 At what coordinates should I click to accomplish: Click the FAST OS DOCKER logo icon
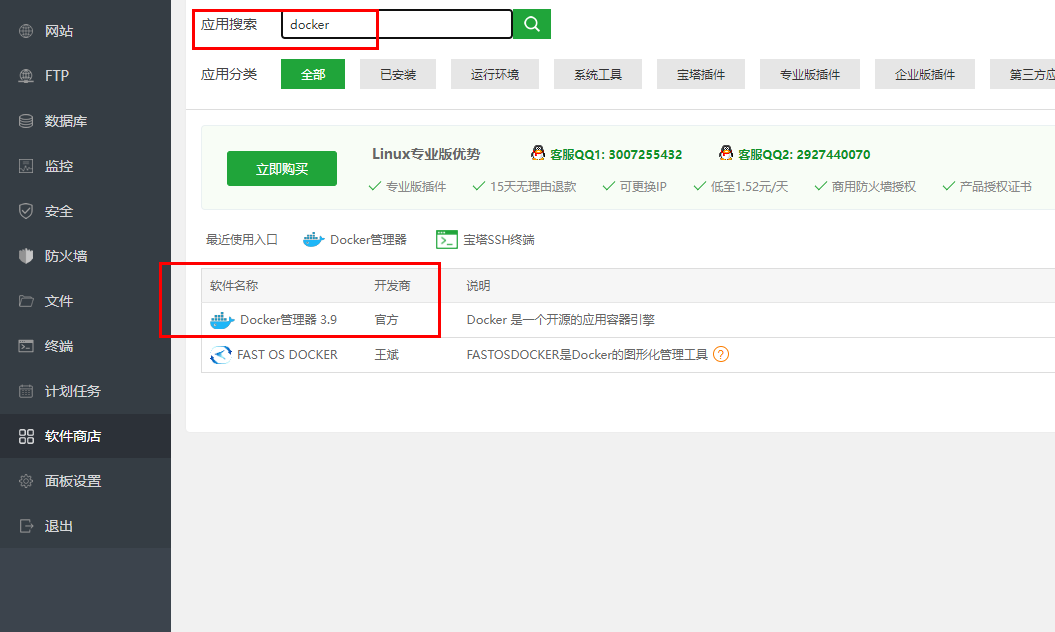[221, 355]
